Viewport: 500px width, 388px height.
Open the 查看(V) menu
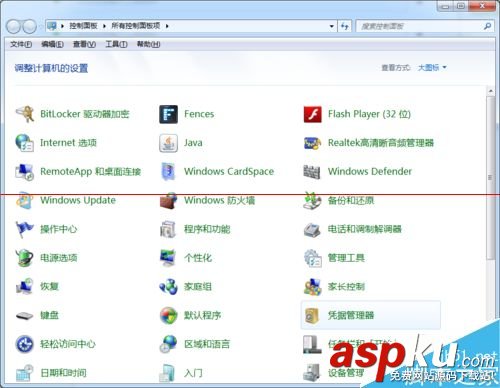pyautogui.click(x=84, y=44)
